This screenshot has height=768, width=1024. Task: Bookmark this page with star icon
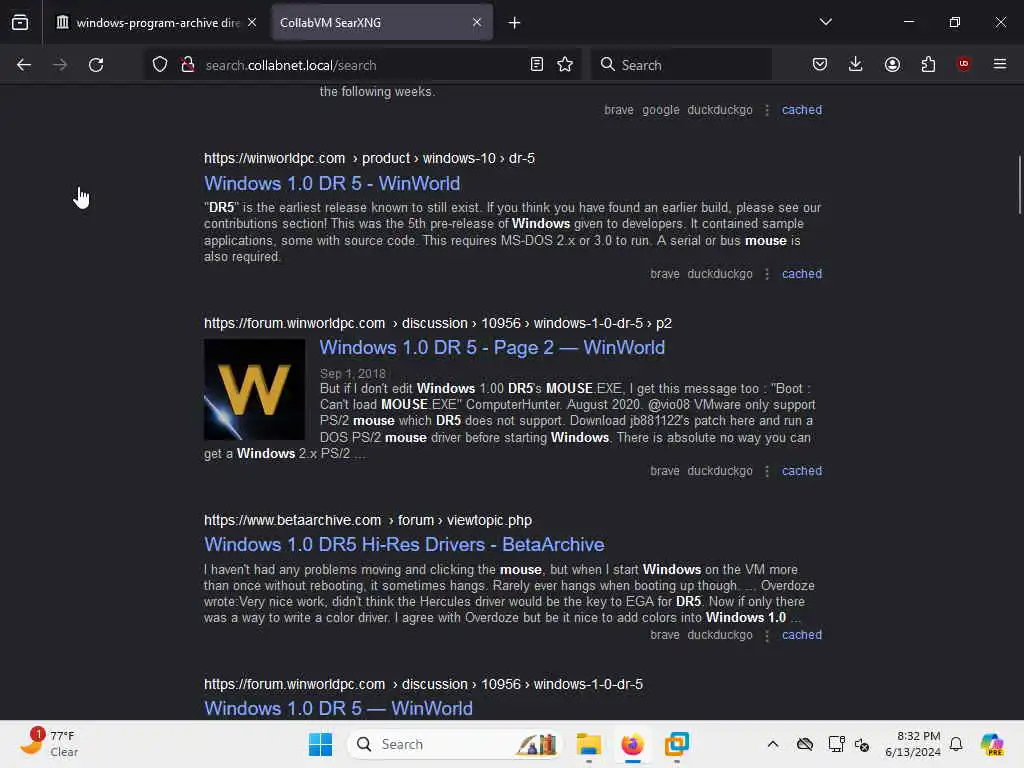[x=565, y=65]
